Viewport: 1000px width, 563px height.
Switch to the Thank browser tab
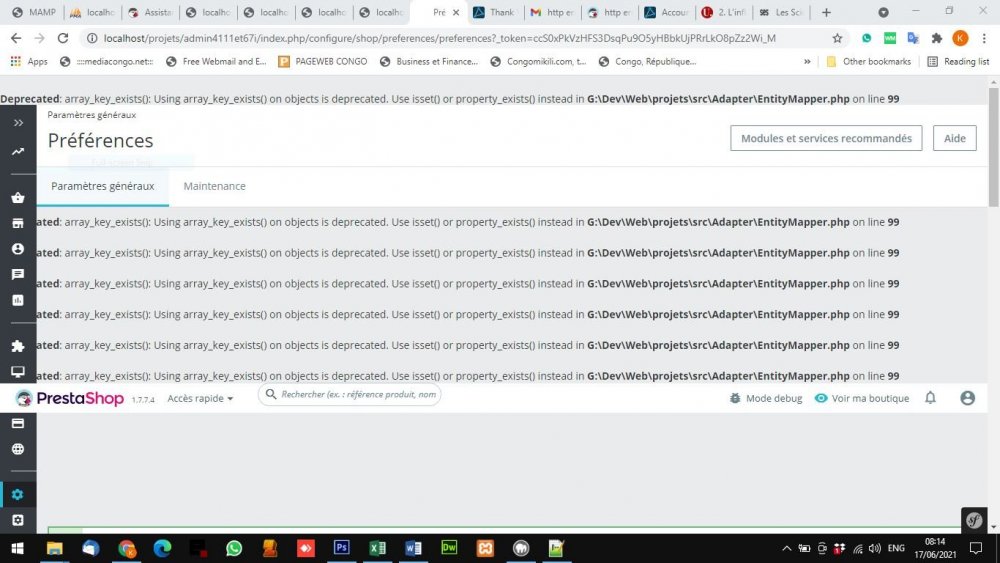[x=496, y=12]
